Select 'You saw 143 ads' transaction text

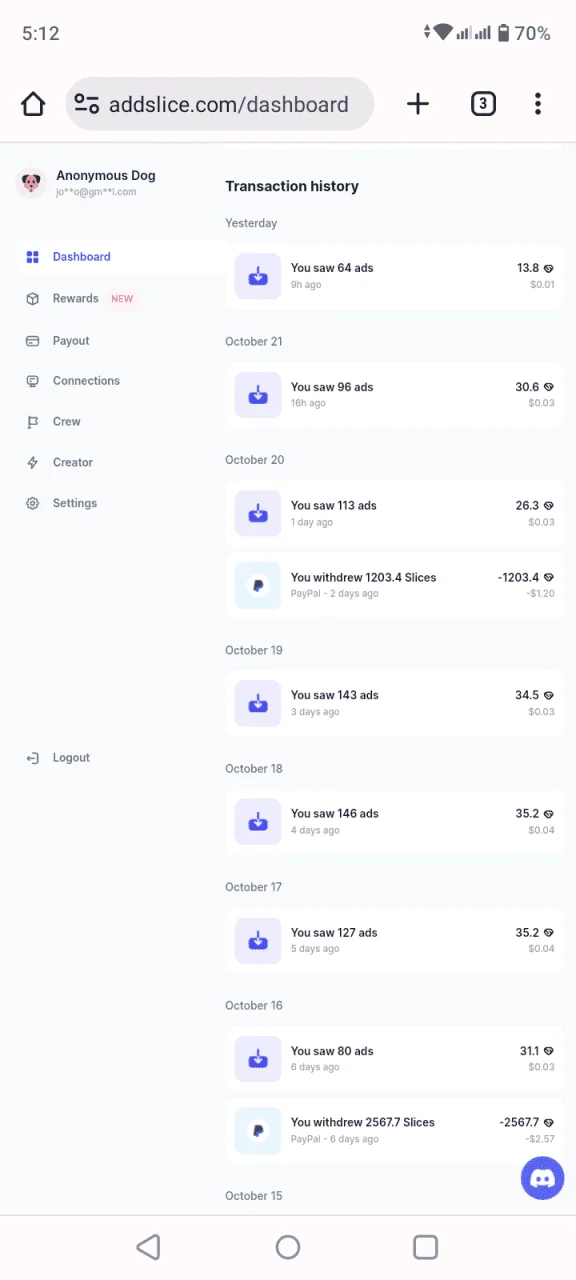pos(335,695)
